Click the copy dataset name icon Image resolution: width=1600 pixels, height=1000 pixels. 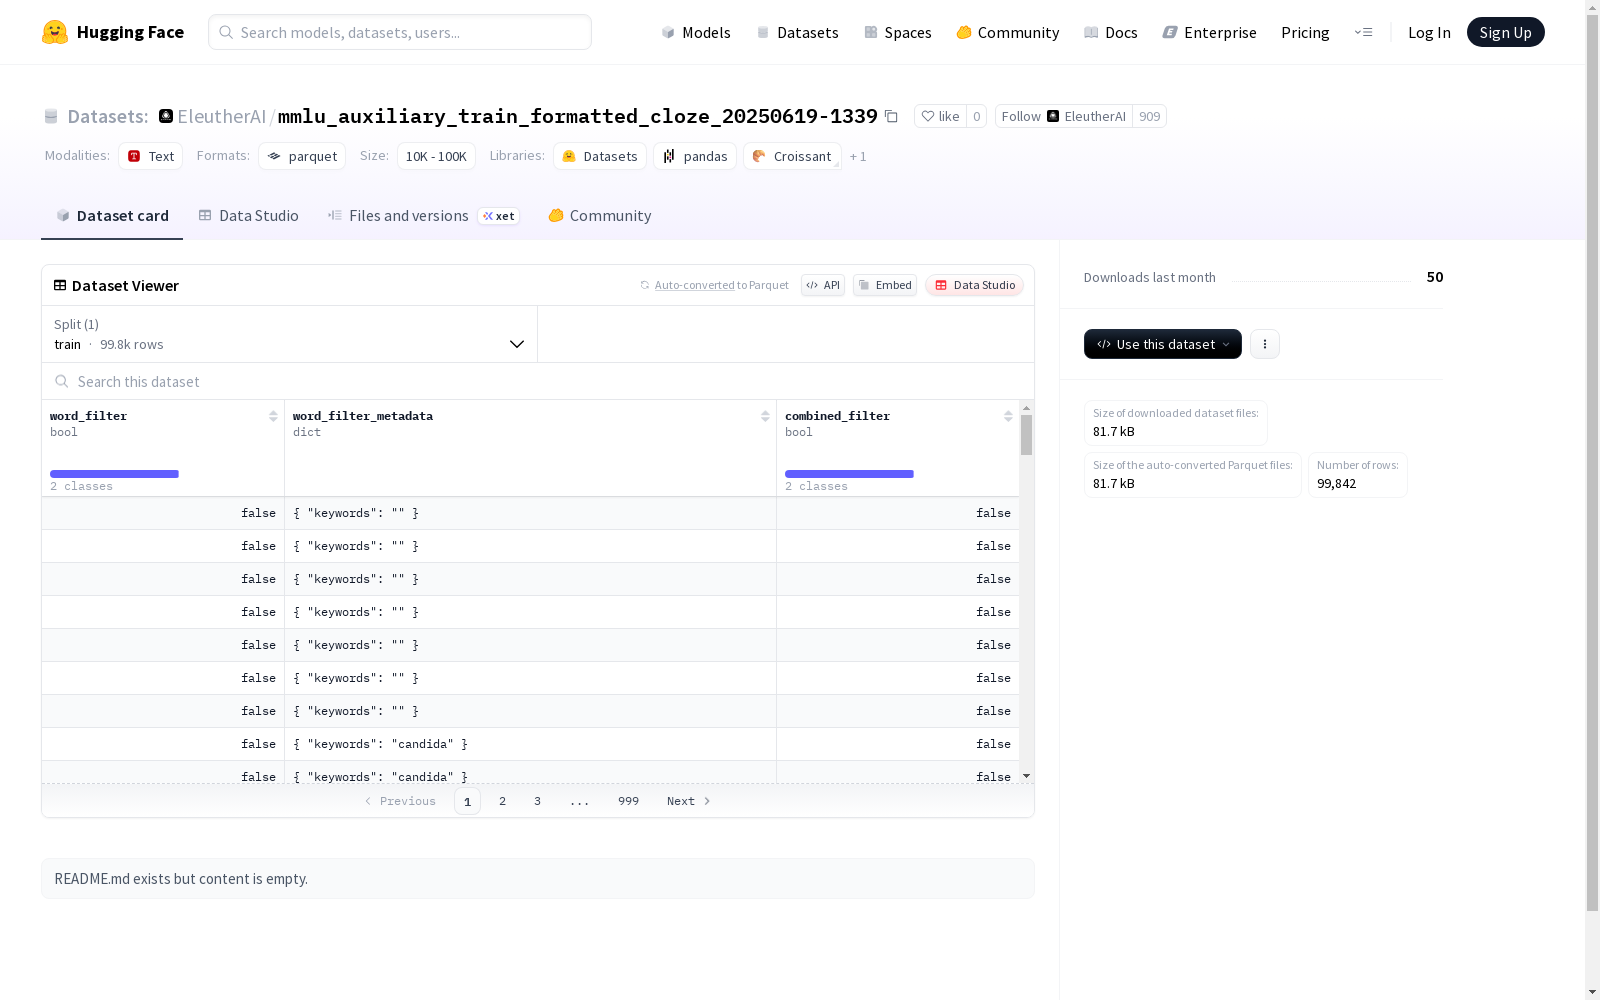[x=891, y=117]
